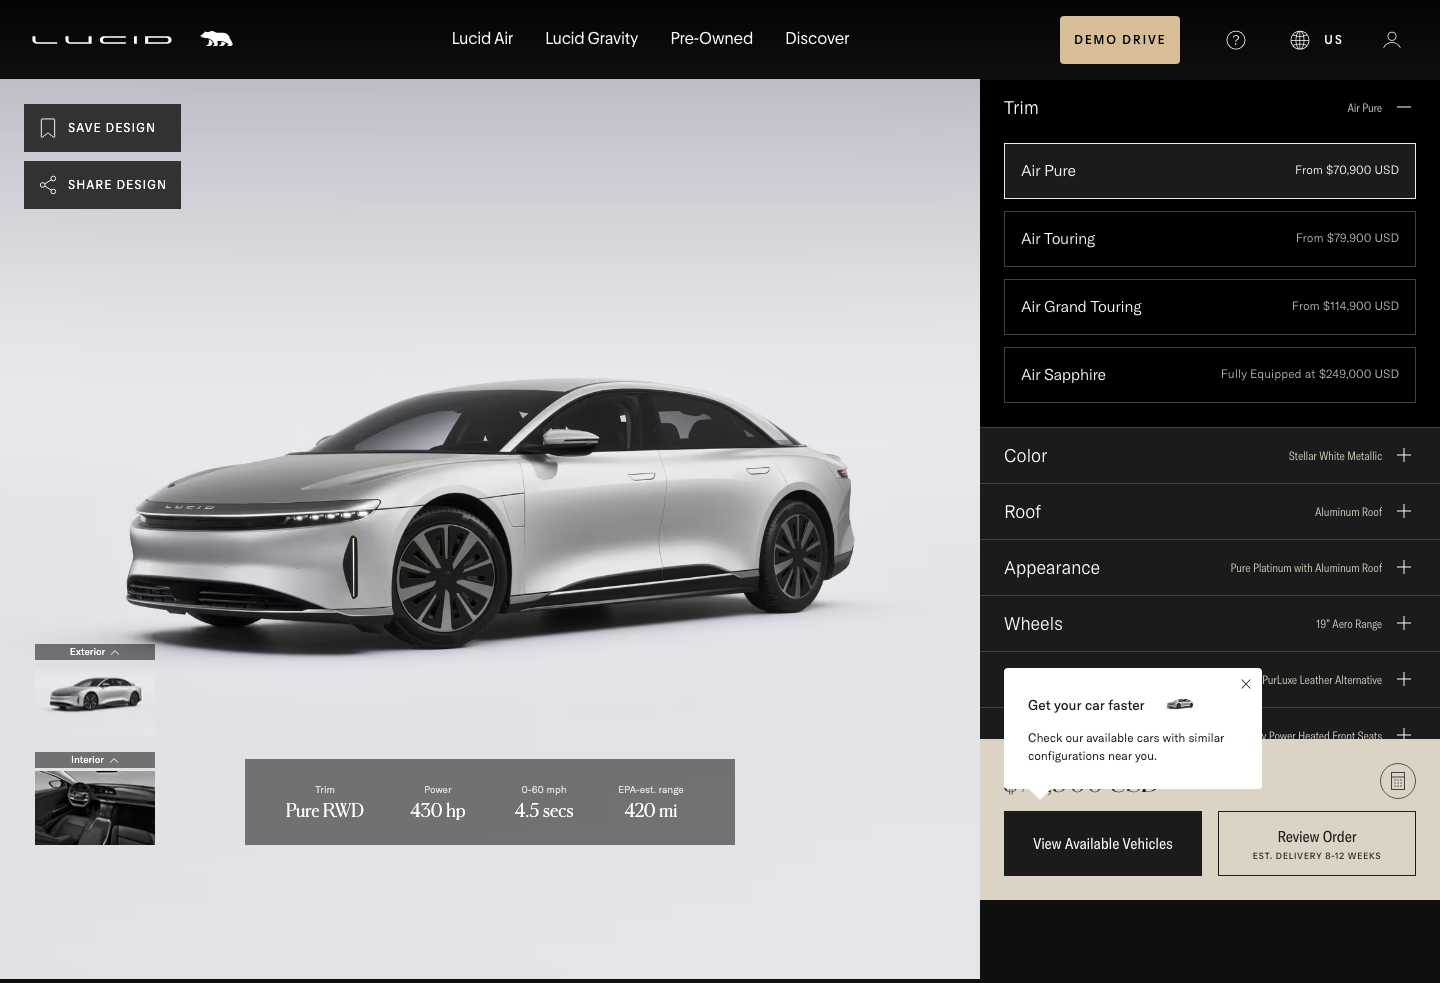Click the '420 mi' range spec
This screenshot has height=983, width=1440.
tap(651, 810)
